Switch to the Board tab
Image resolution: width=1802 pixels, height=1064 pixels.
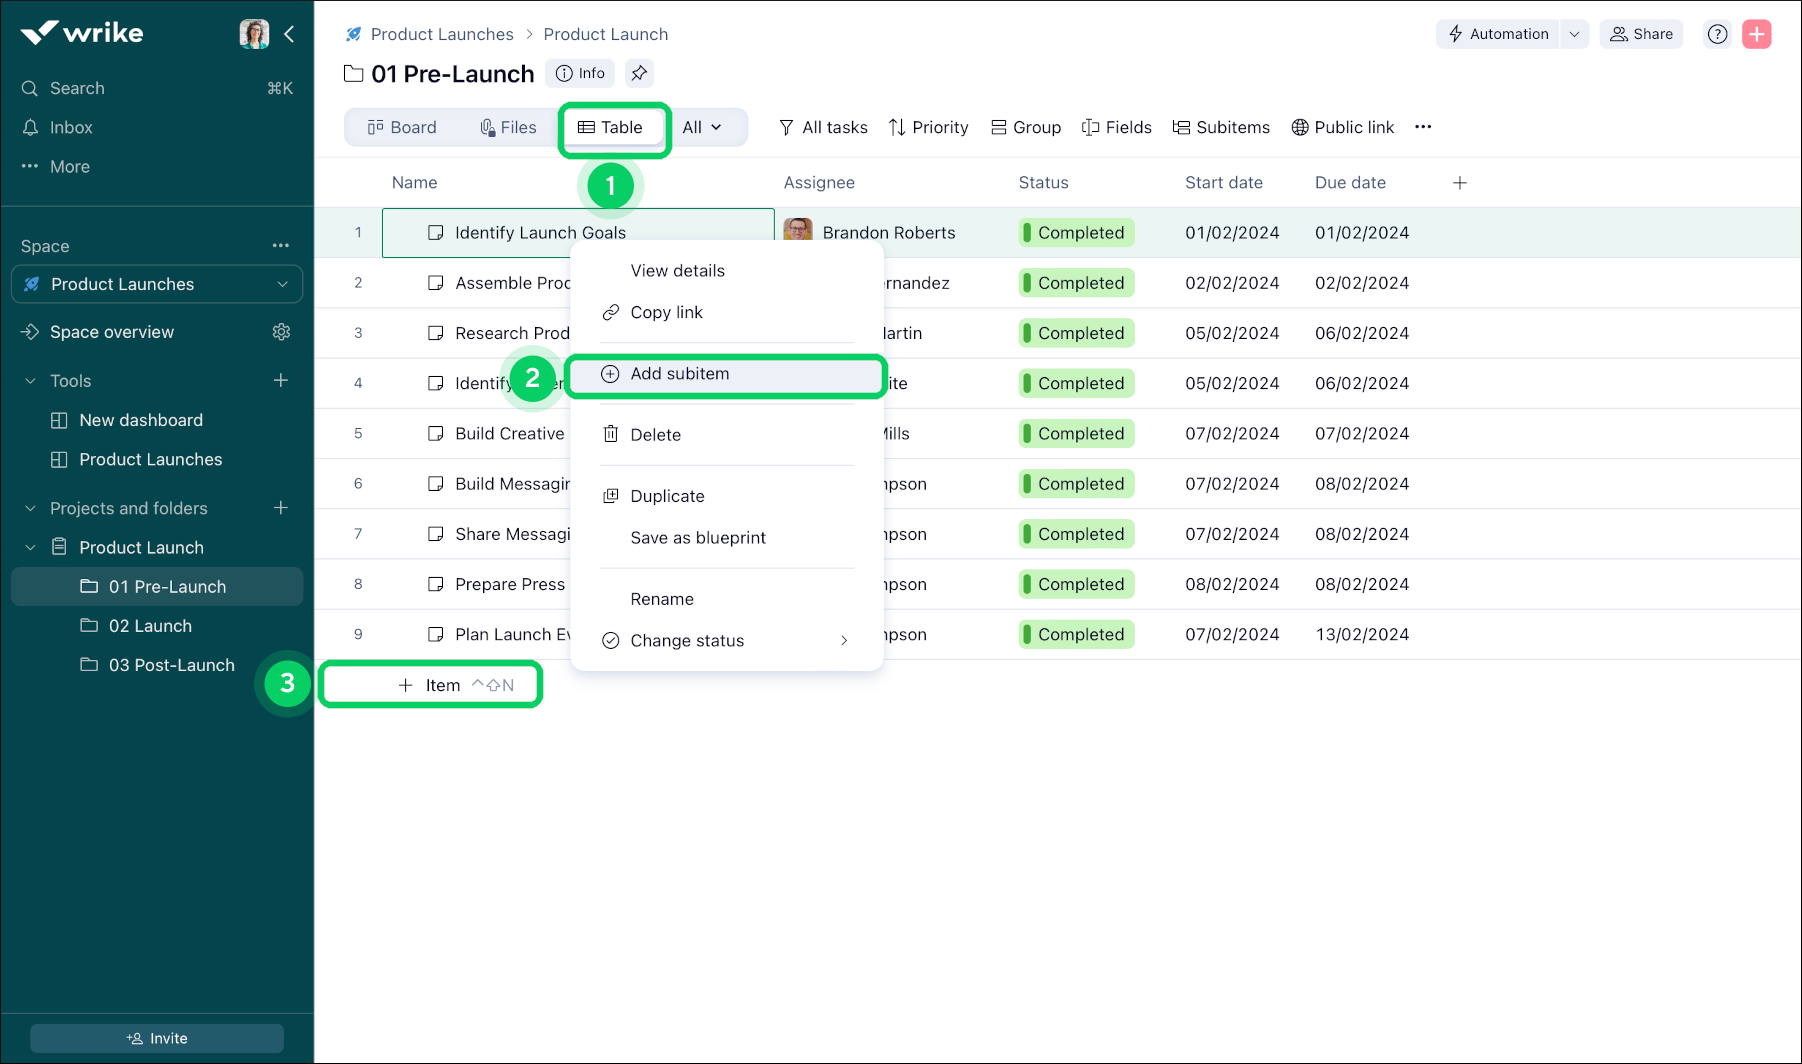coord(402,127)
